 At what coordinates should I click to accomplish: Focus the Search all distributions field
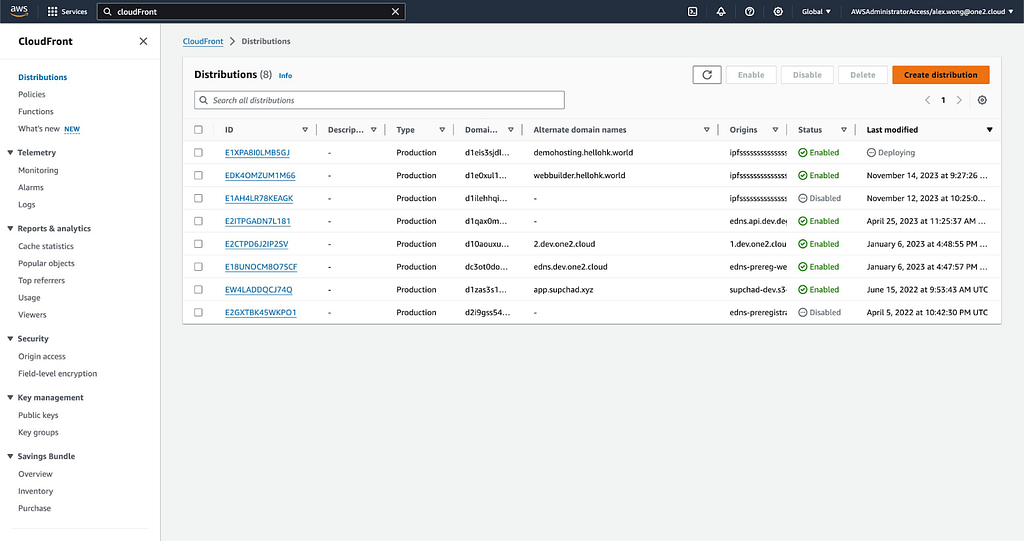tap(379, 100)
